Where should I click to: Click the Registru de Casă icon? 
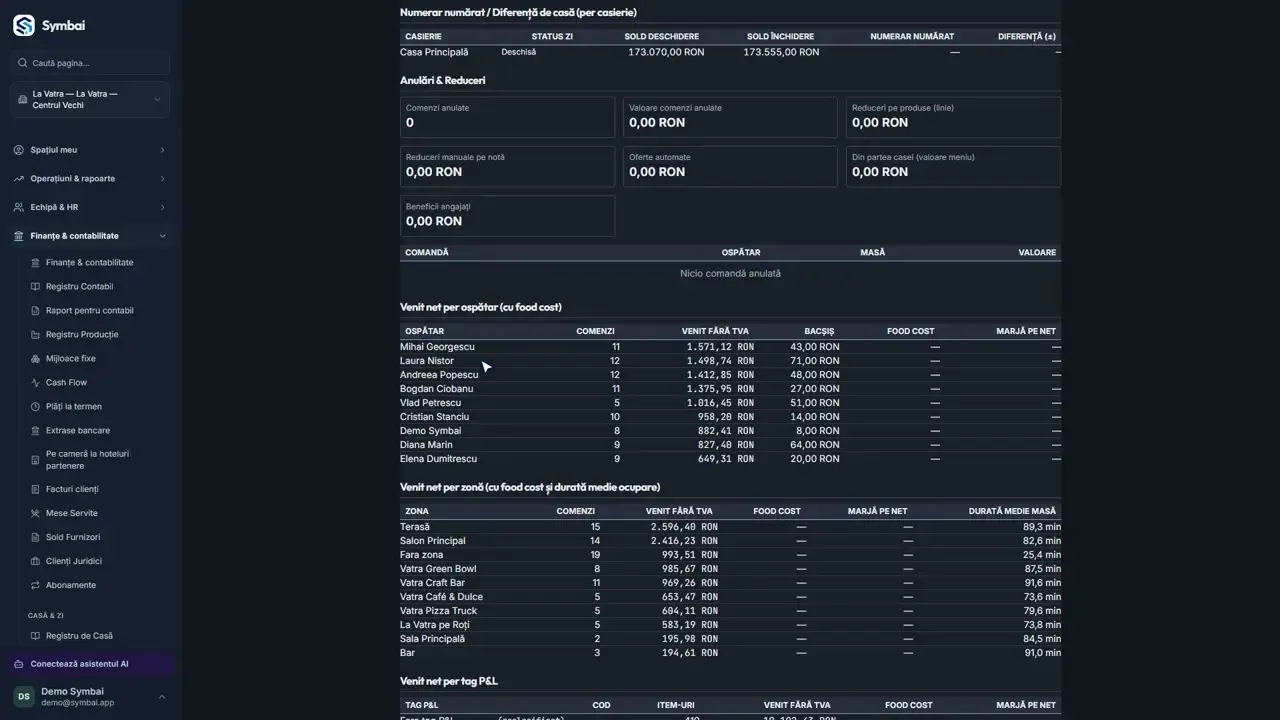[35, 636]
